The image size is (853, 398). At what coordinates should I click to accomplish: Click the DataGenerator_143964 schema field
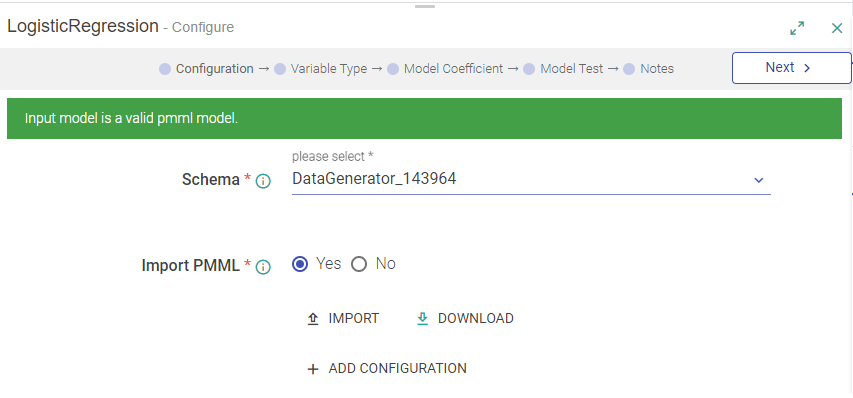531,179
